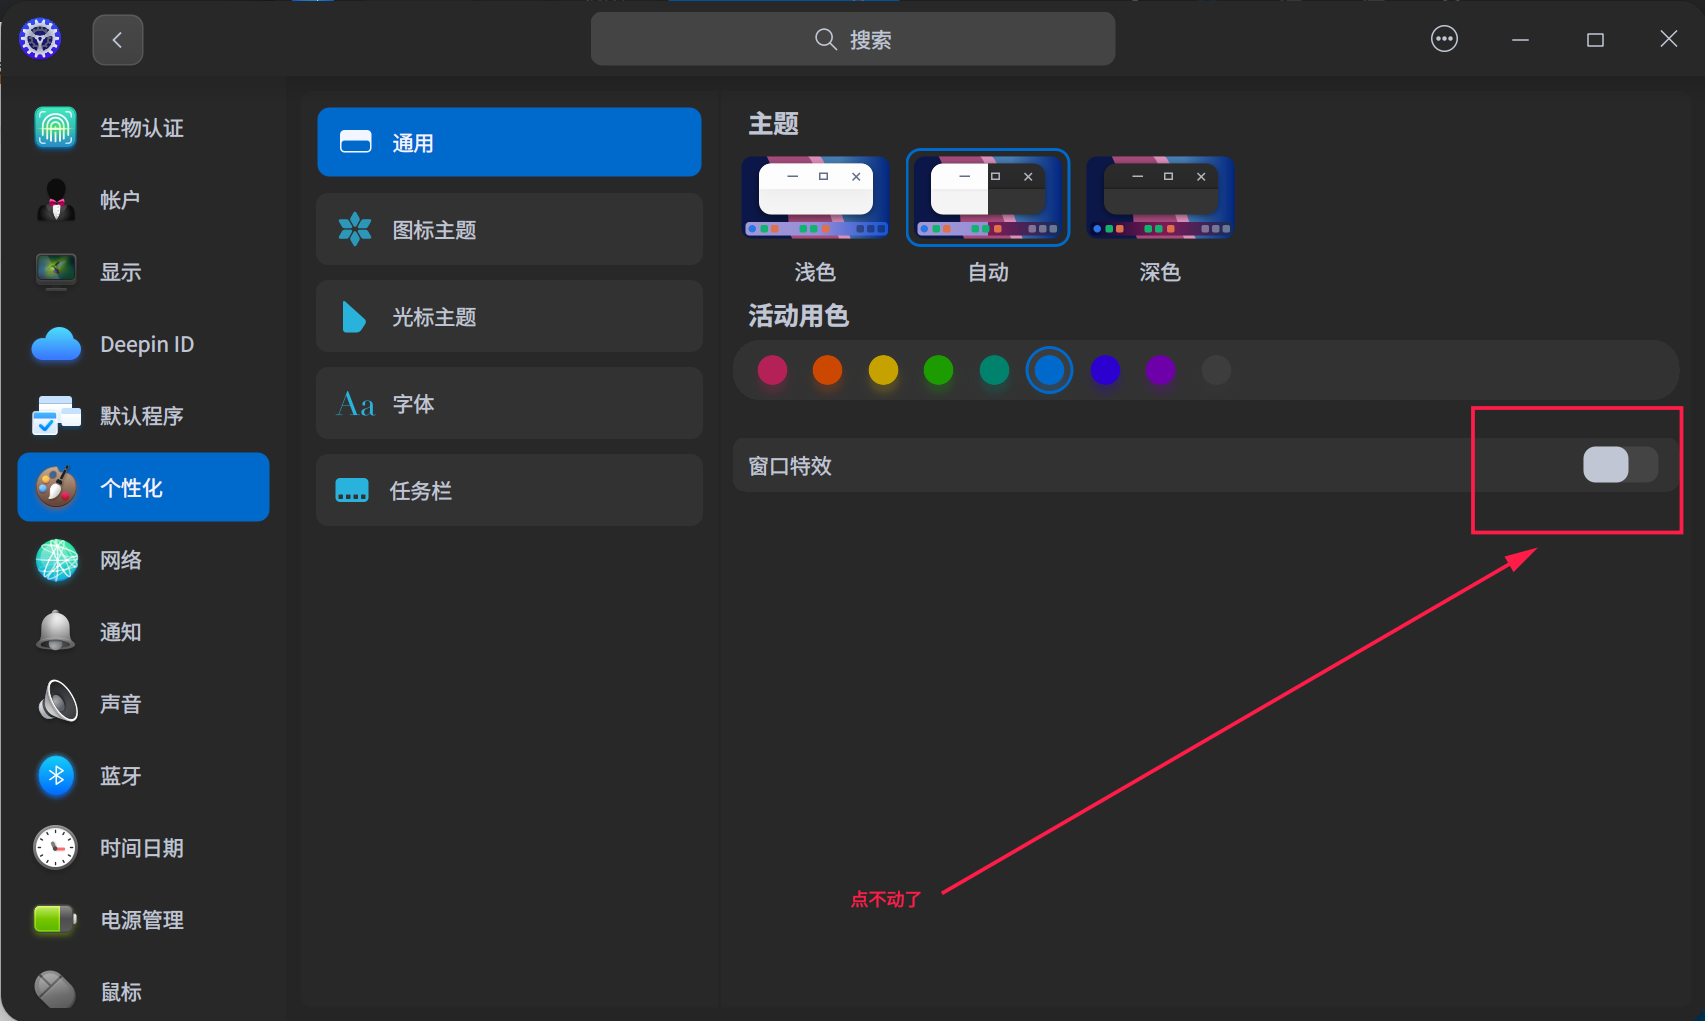Select the 浅色 light theme thumbnail
1705x1021 pixels.
[815, 197]
